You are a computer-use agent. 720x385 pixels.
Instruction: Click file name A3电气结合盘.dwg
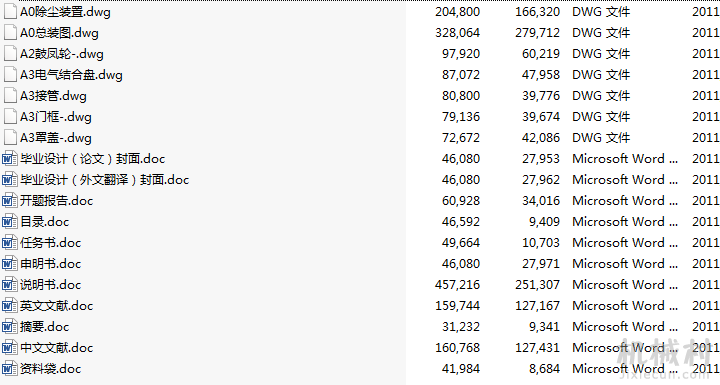pyautogui.click(x=71, y=74)
